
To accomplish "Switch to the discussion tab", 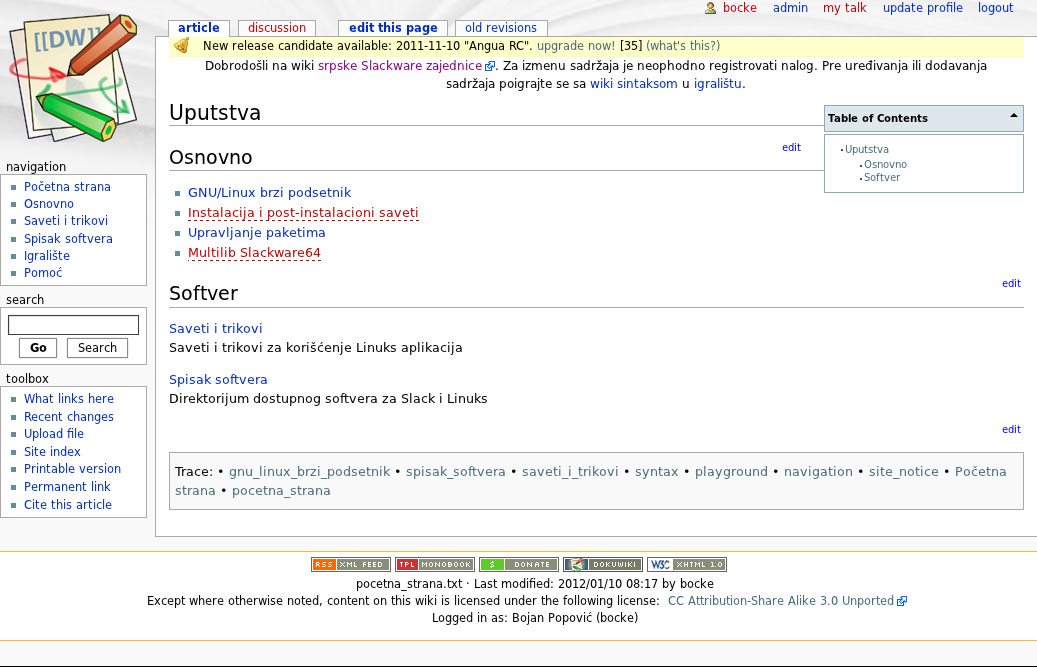I will tap(277, 28).
